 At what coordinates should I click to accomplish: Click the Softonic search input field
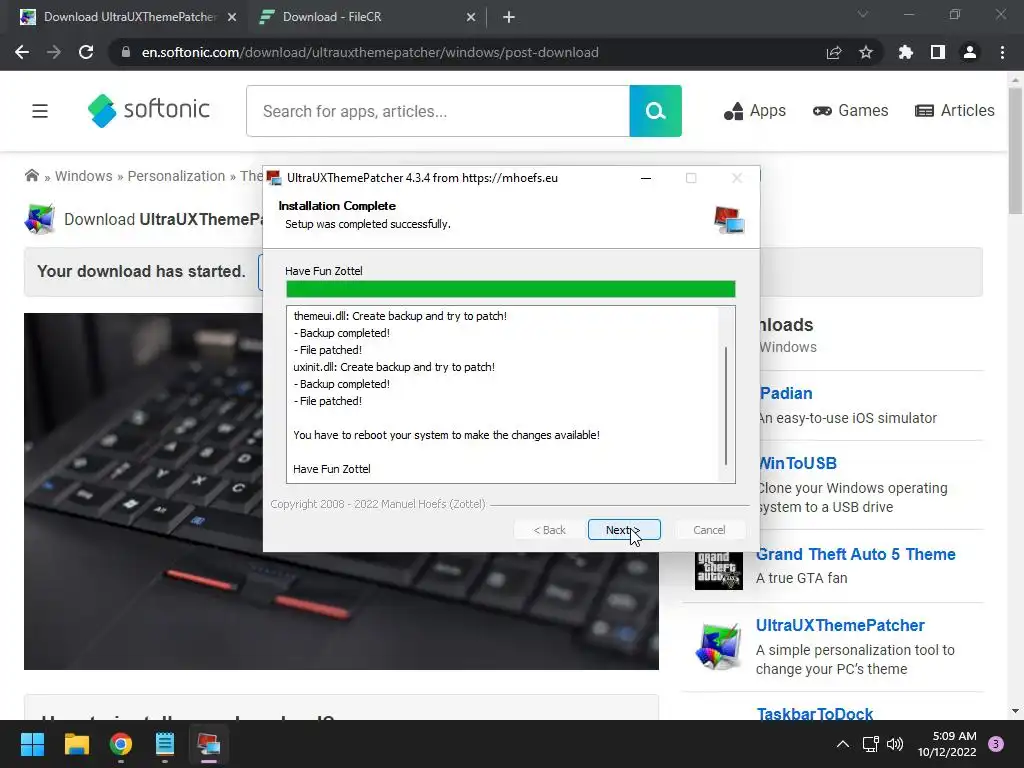coord(438,111)
